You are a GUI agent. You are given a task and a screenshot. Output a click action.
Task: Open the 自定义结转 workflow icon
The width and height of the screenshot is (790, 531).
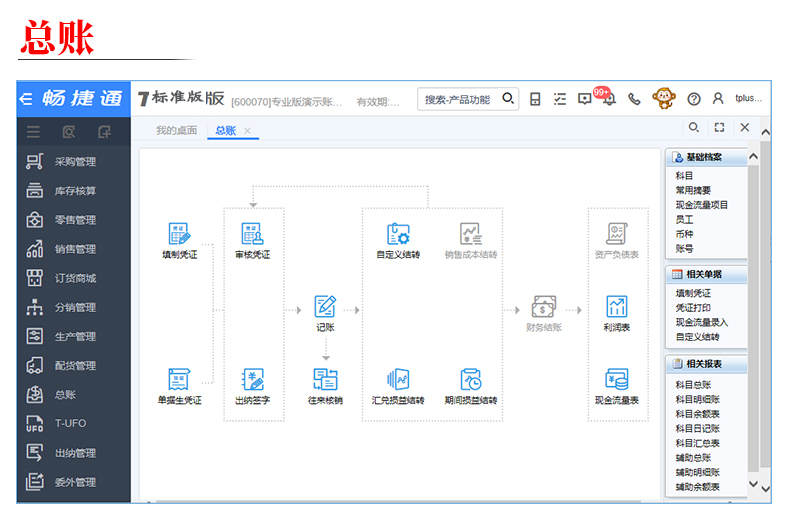398,234
